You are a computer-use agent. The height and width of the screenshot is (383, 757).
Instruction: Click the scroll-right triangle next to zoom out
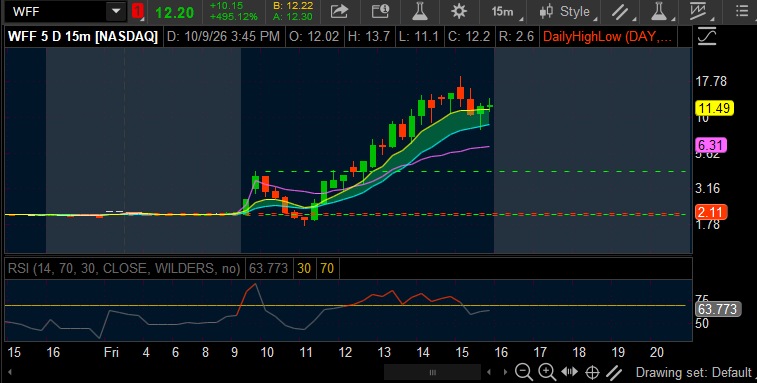coord(505,372)
